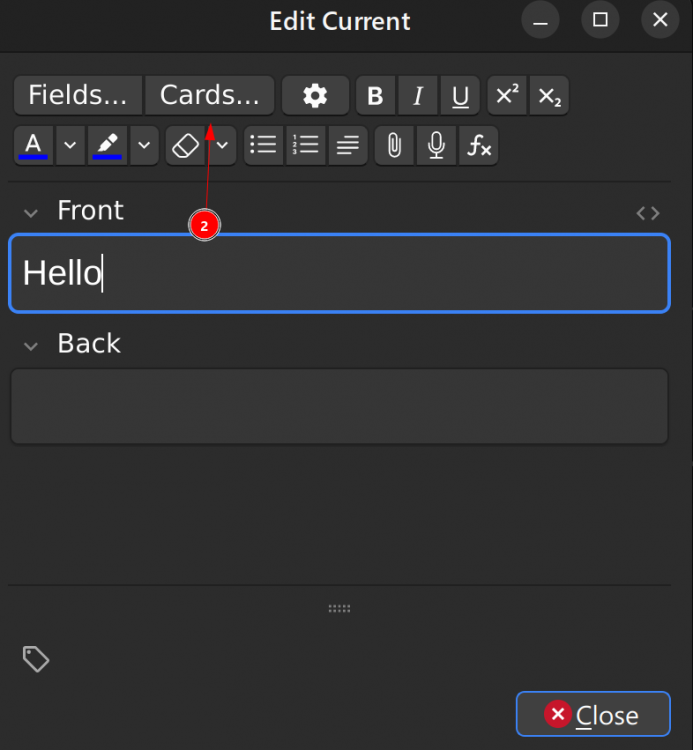The width and height of the screenshot is (693, 750).
Task: Toggle italic formatting
Action: (418, 95)
